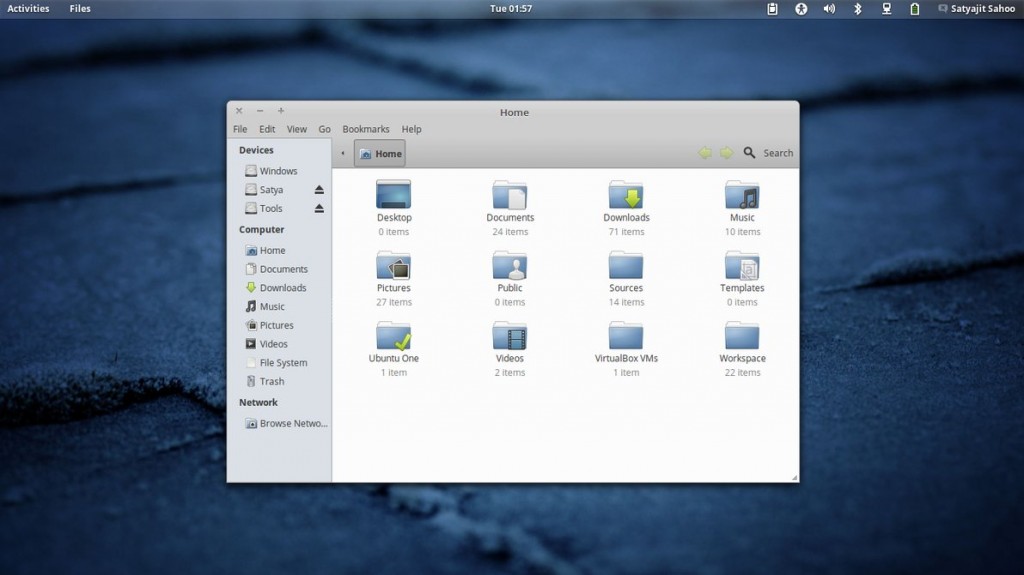Click the "10 items" label under Music
This screenshot has width=1024, height=575.
tap(743, 232)
